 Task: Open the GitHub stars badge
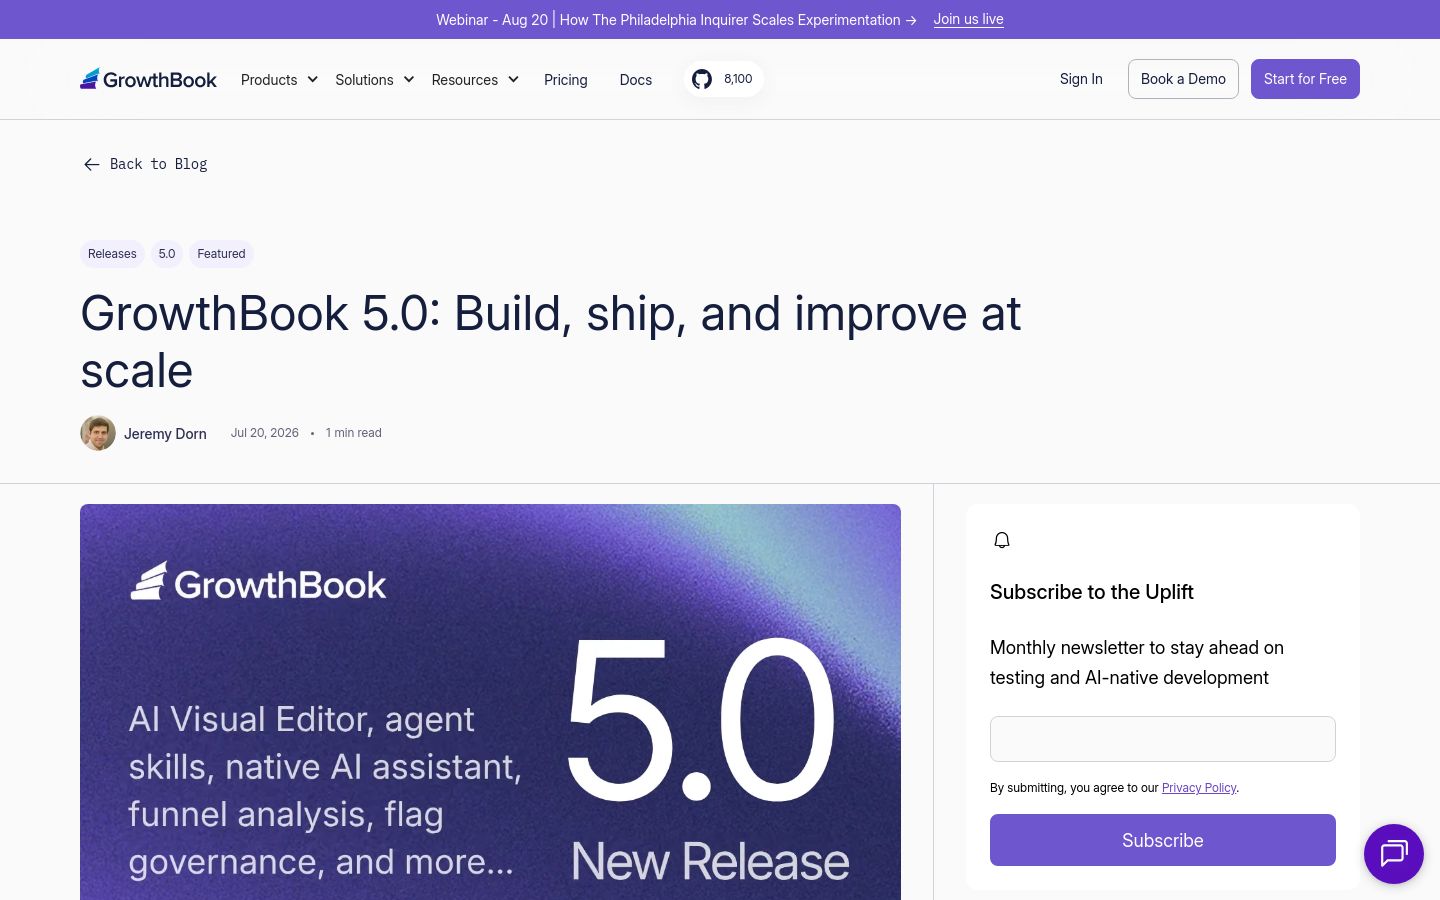point(724,79)
